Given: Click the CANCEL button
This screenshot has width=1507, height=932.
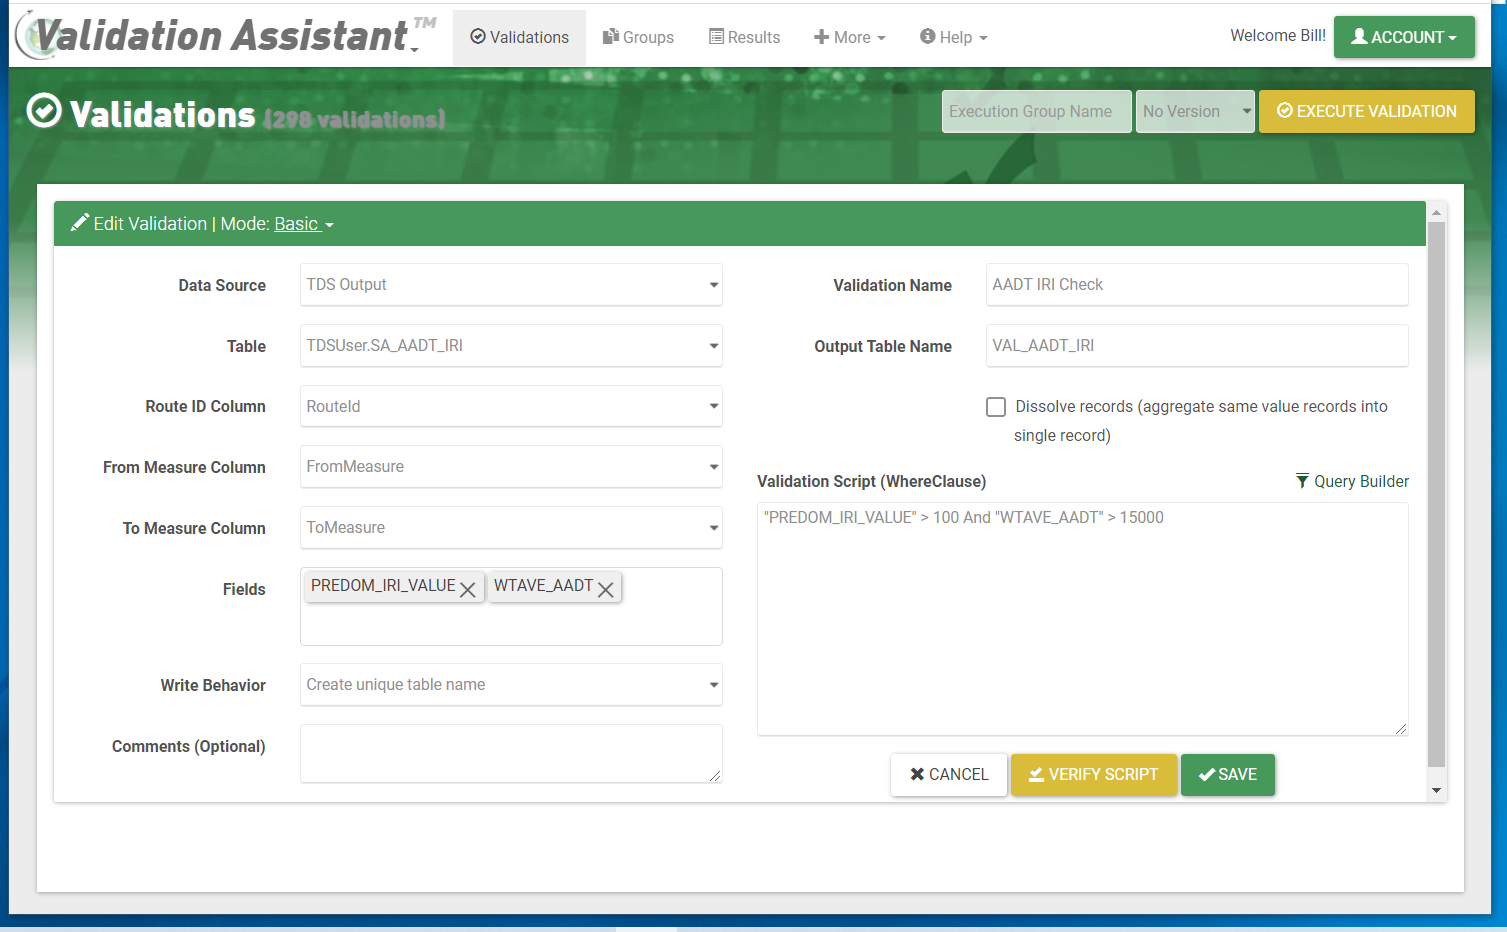Looking at the screenshot, I should coord(949,775).
